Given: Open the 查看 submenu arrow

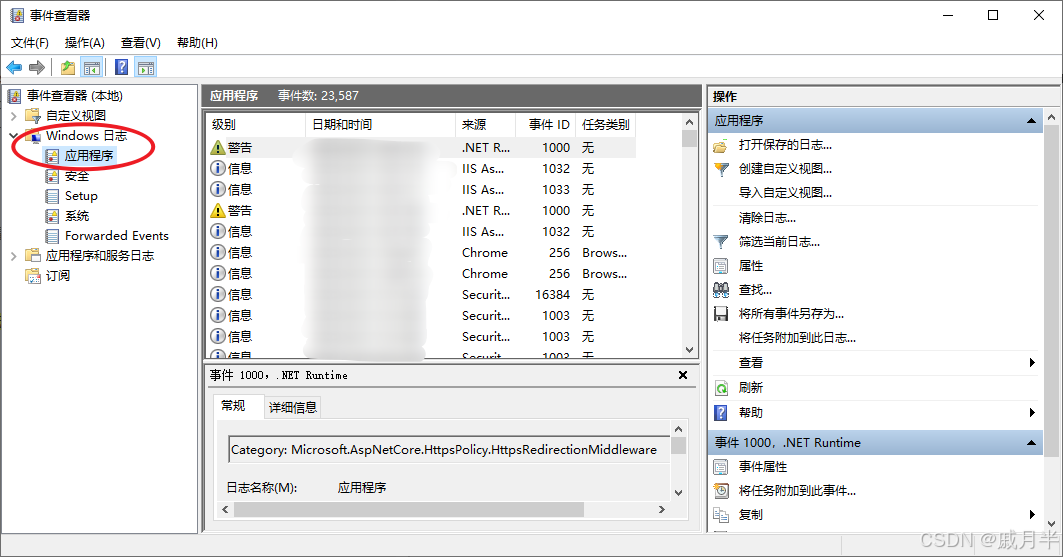Looking at the screenshot, I should [x=1032, y=363].
